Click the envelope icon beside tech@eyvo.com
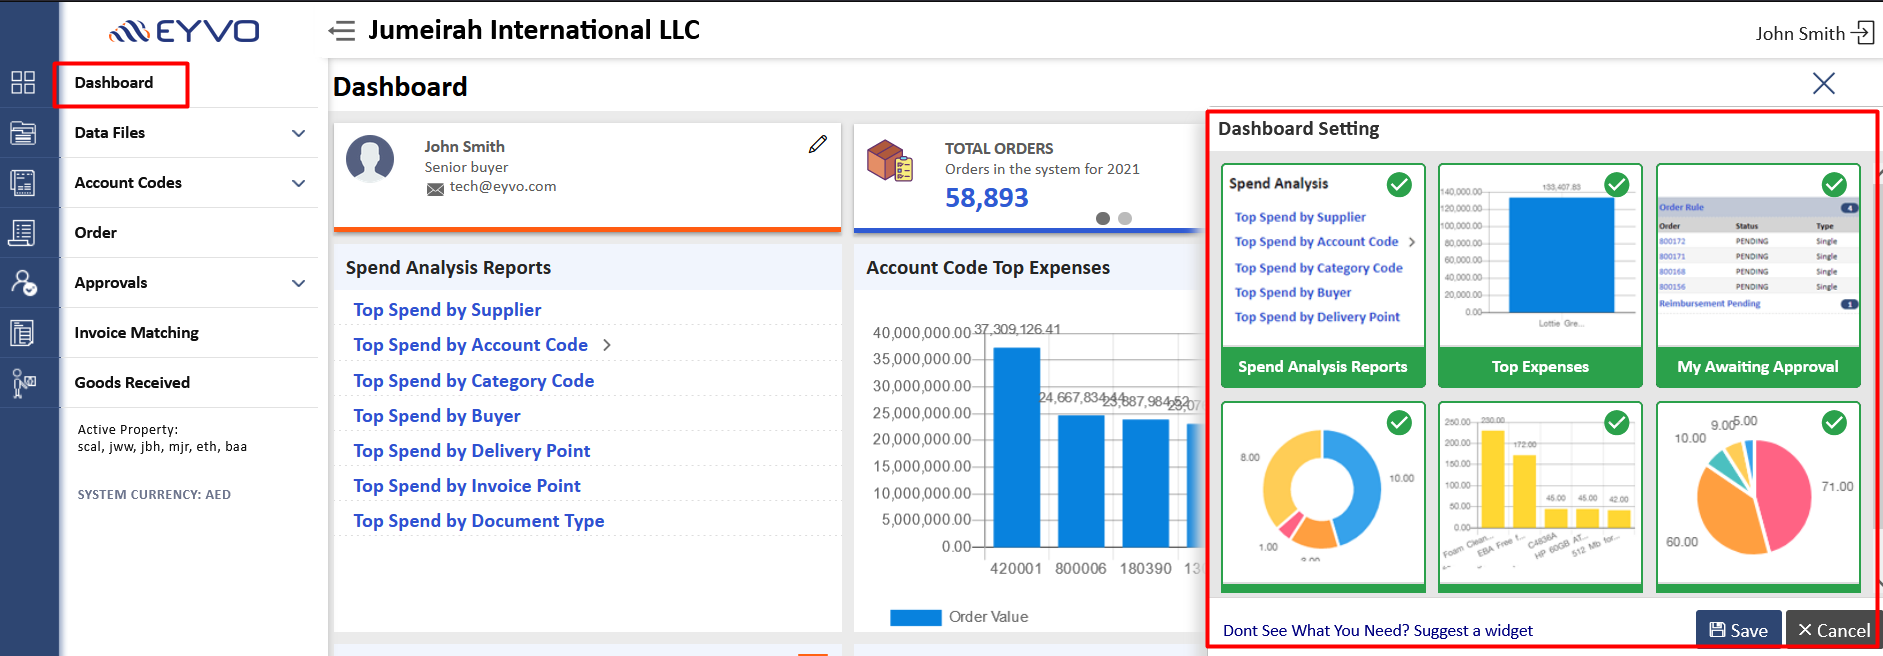The image size is (1883, 656). tap(435, 188)
